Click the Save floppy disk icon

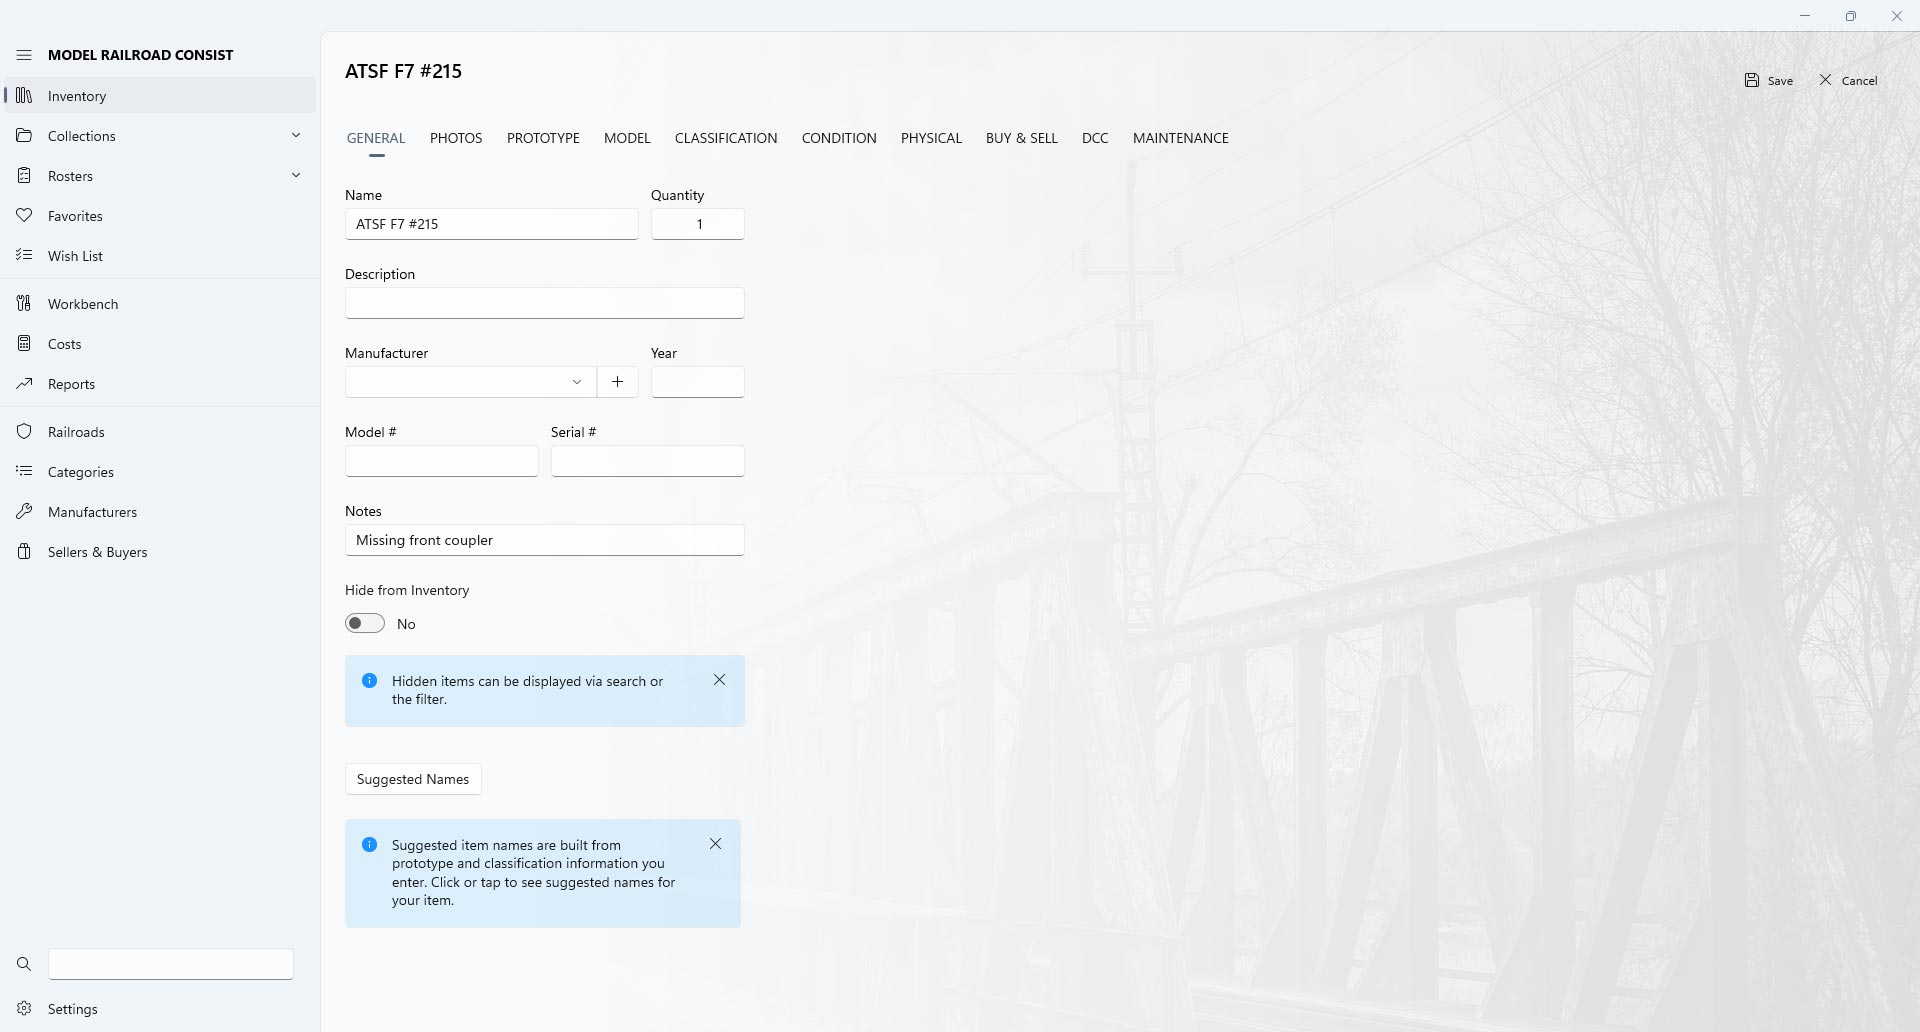[x=1752, y=80]
